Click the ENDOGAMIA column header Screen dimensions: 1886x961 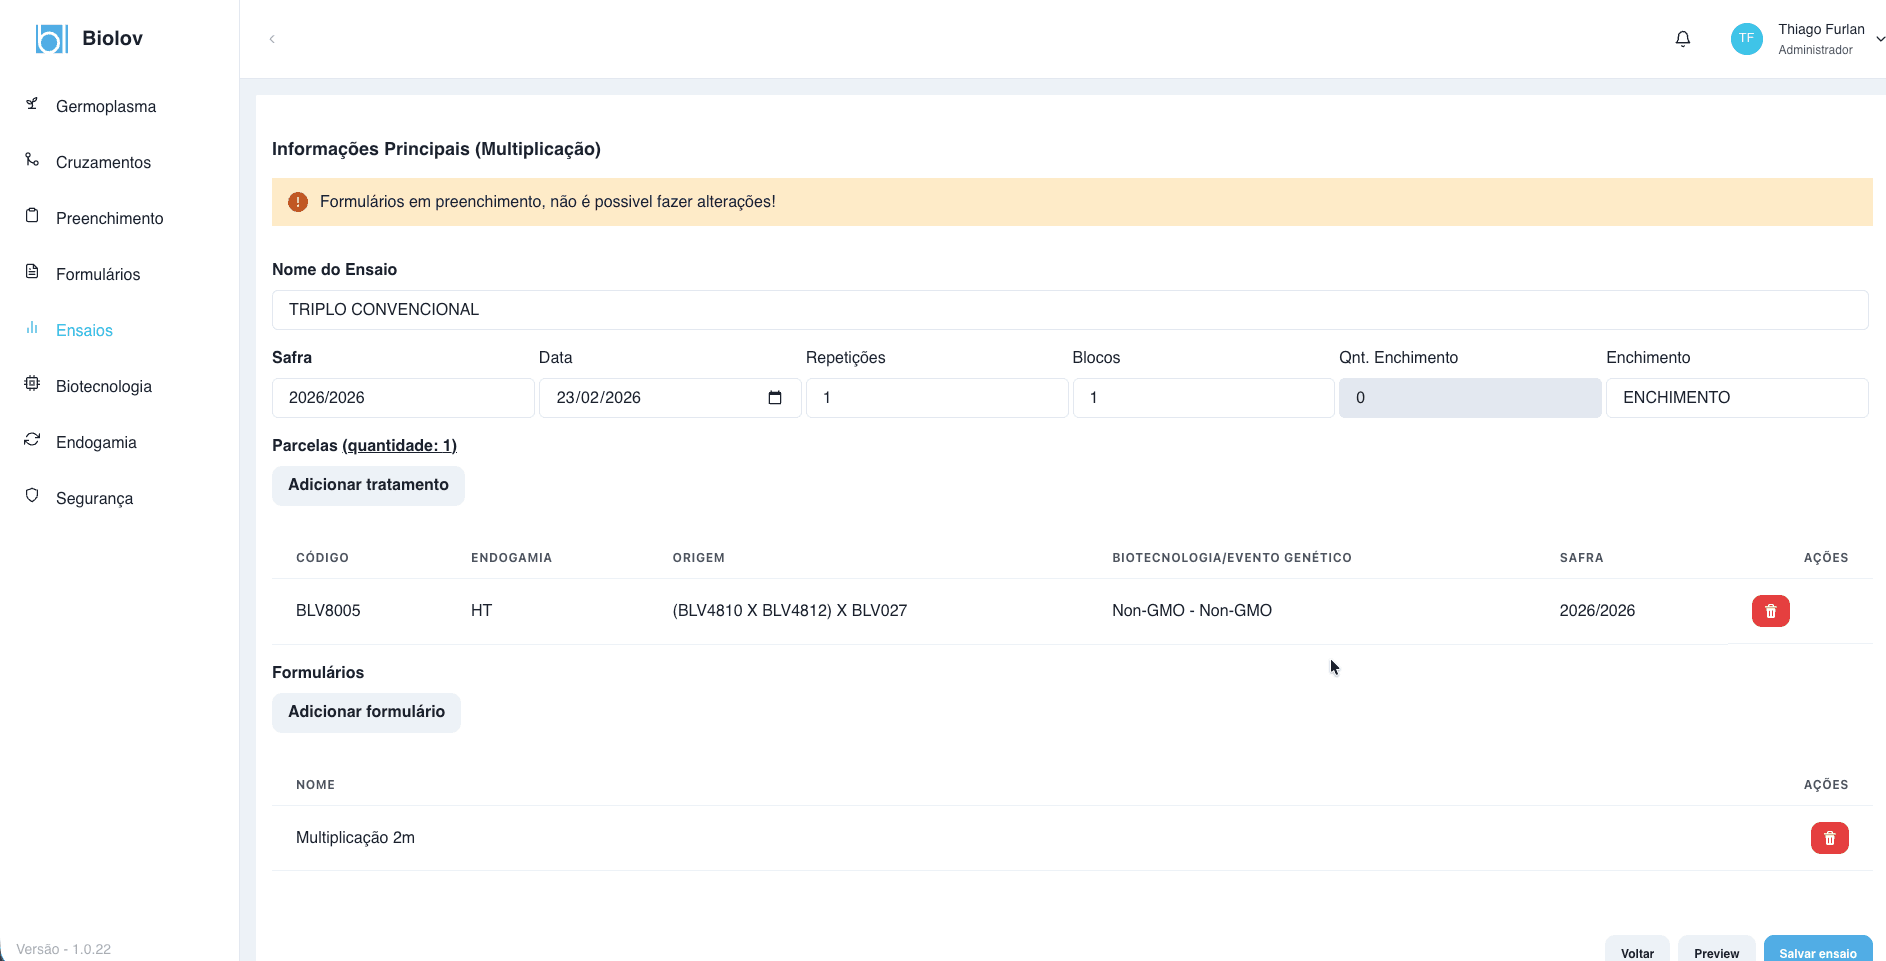pos(511,558)
